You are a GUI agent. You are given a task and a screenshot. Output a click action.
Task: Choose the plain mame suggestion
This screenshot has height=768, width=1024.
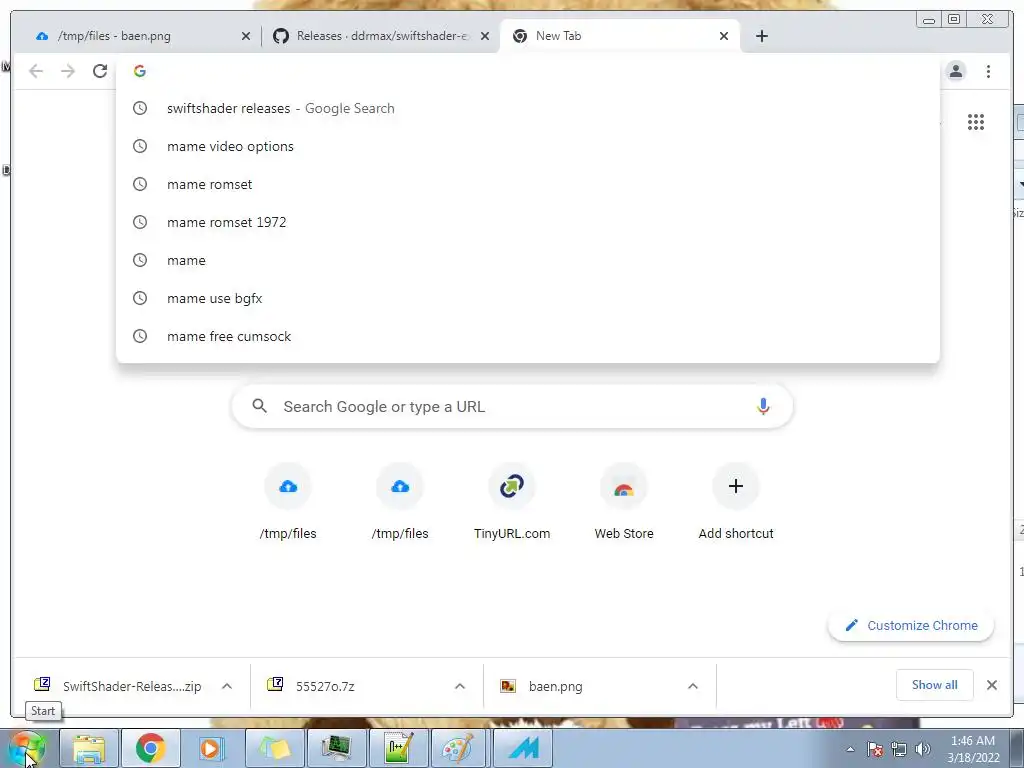click(x=528, y=260)
